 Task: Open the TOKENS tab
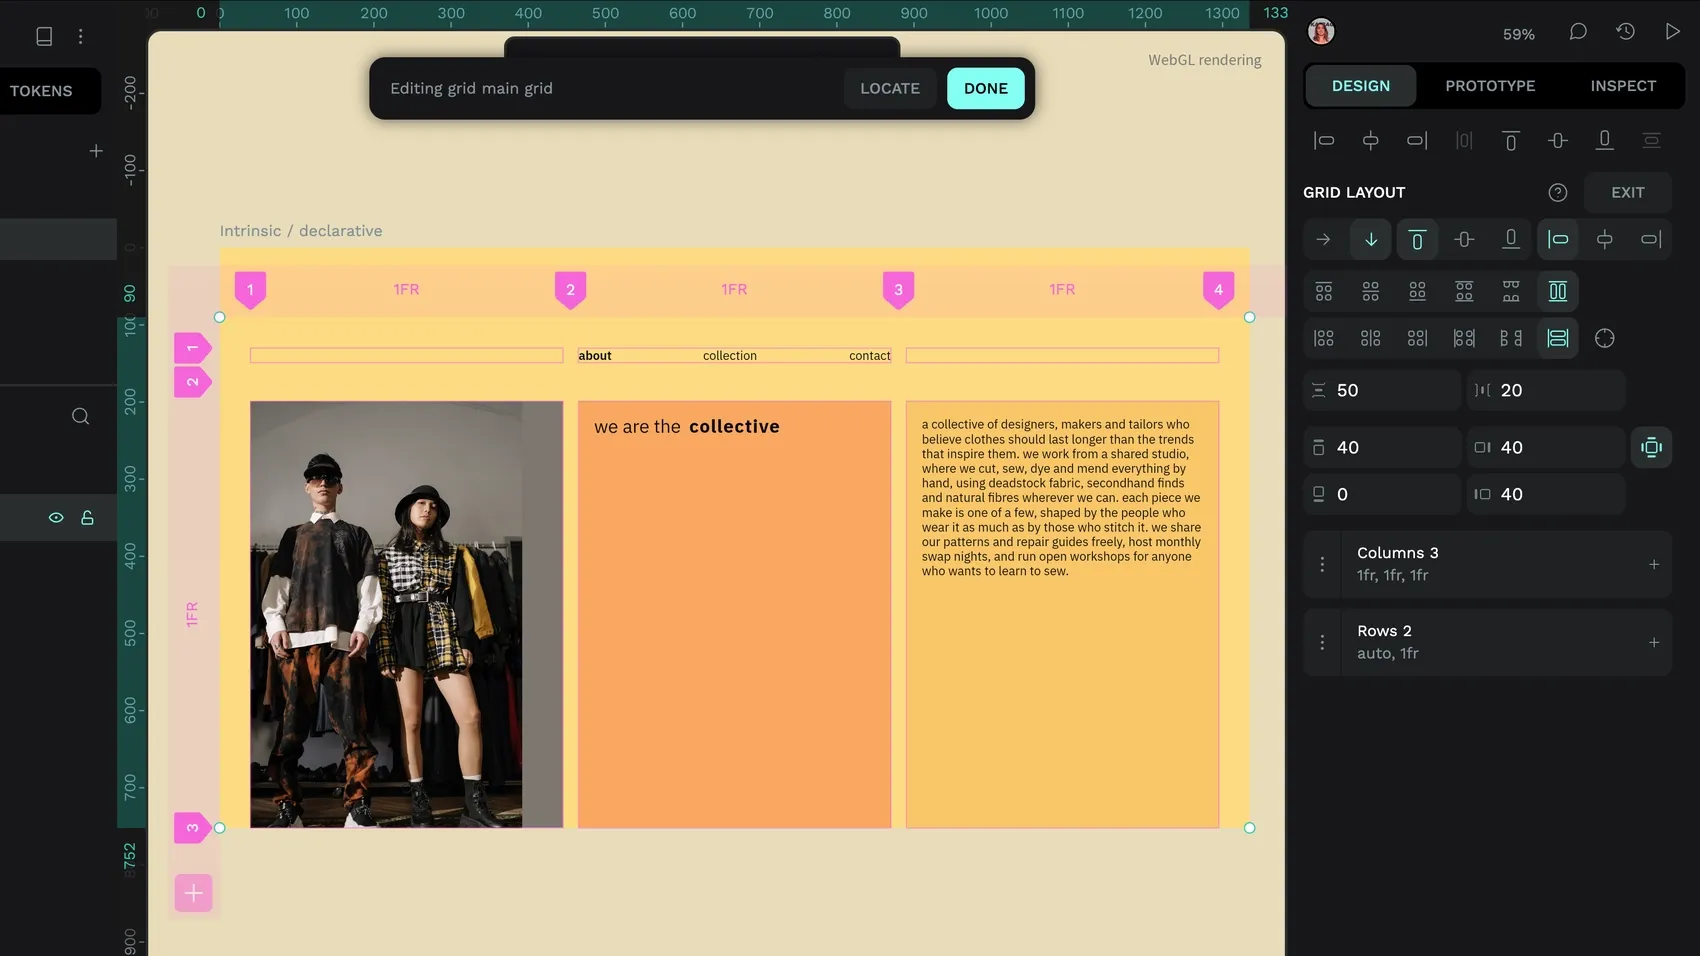coord(41,91)
